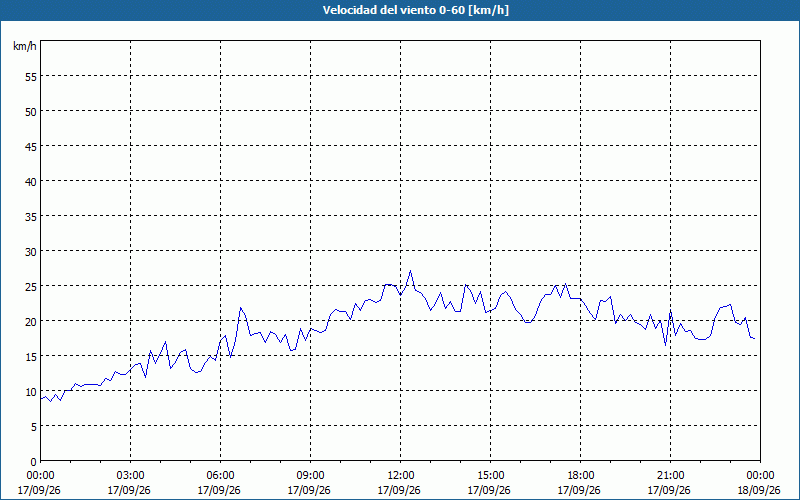Click the km/h axis unit label
Image resolution: width=800 pixels, height=500 pixels.
pyautogui.click(x=24, y=46)
